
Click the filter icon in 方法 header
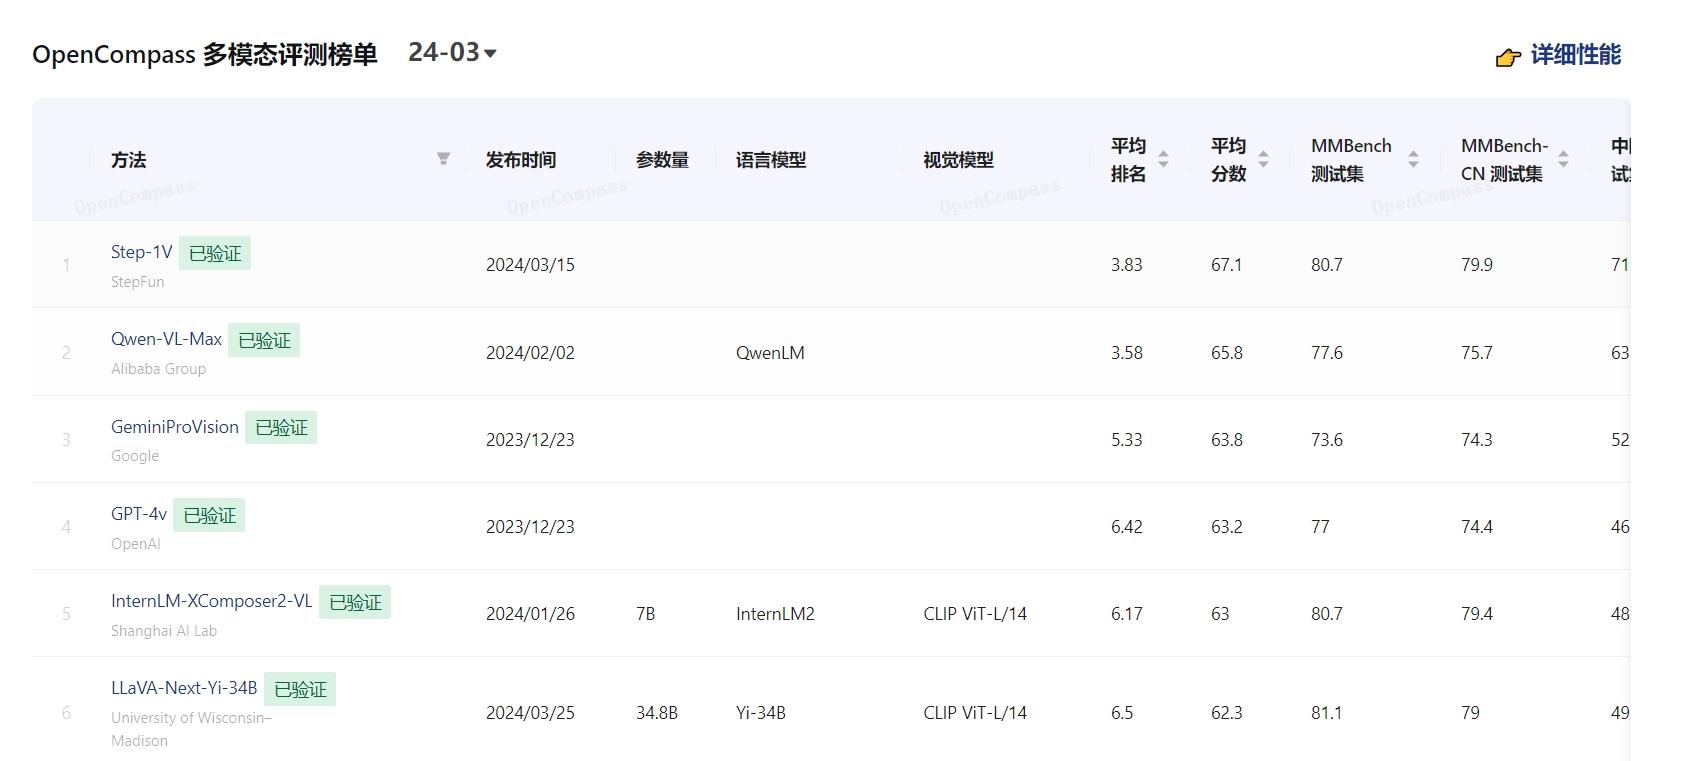point(443,159)
